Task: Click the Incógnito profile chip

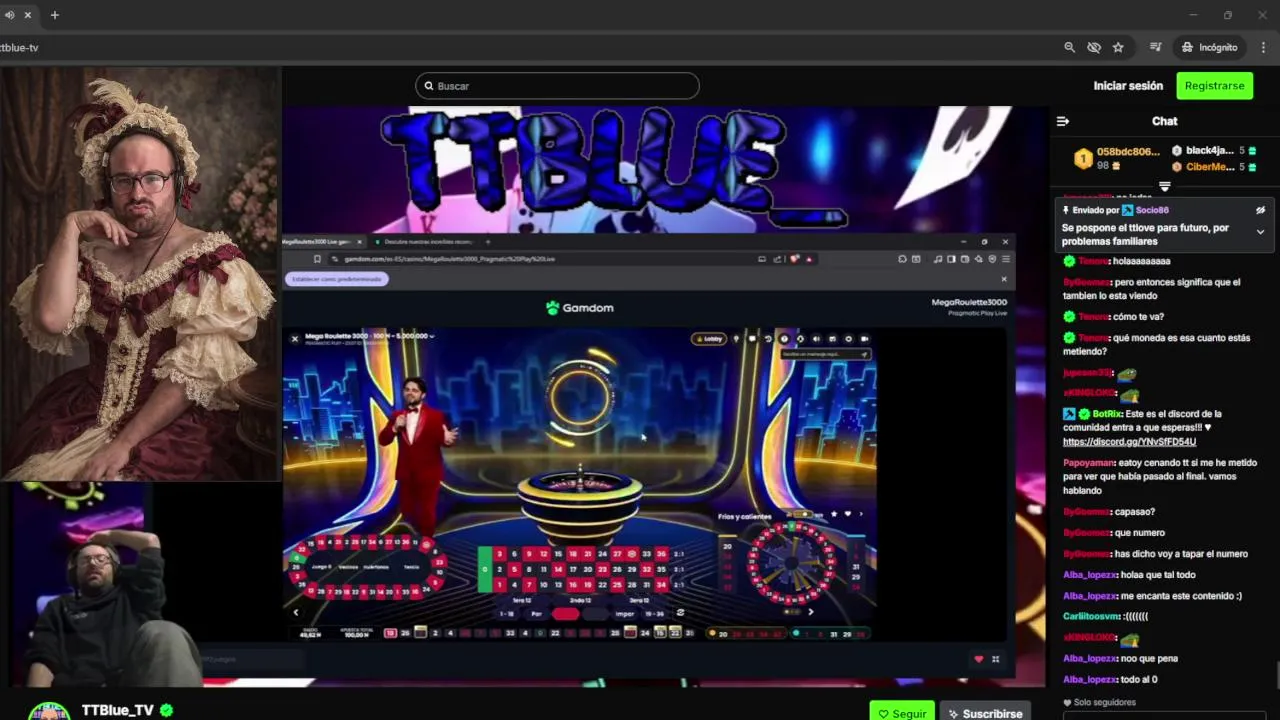Action: (1209, 47)
